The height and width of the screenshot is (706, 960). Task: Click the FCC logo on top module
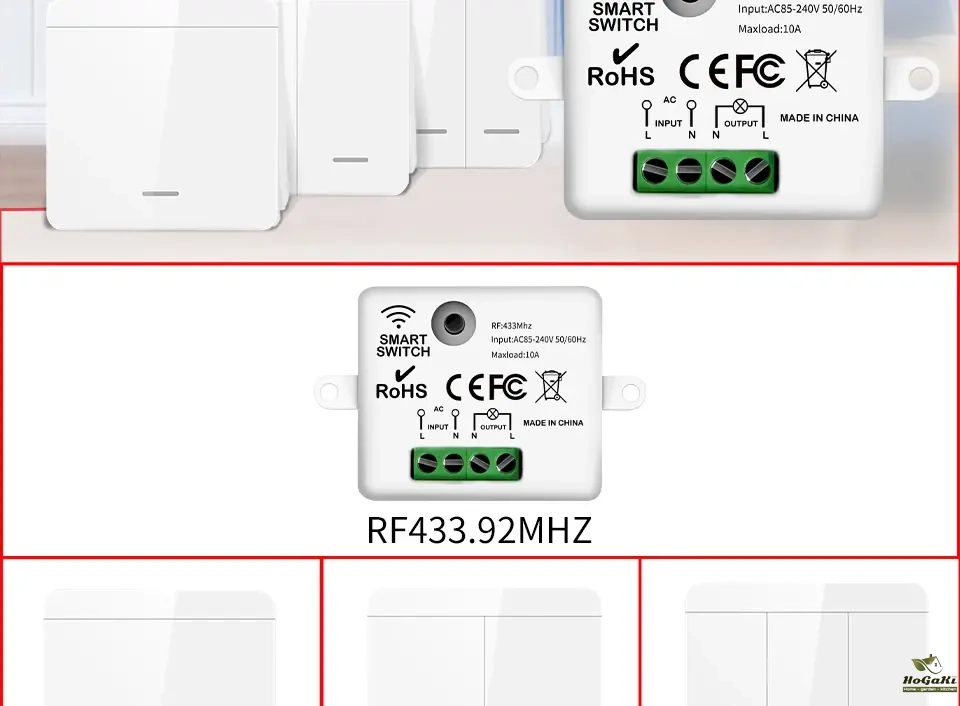point(760,71)
